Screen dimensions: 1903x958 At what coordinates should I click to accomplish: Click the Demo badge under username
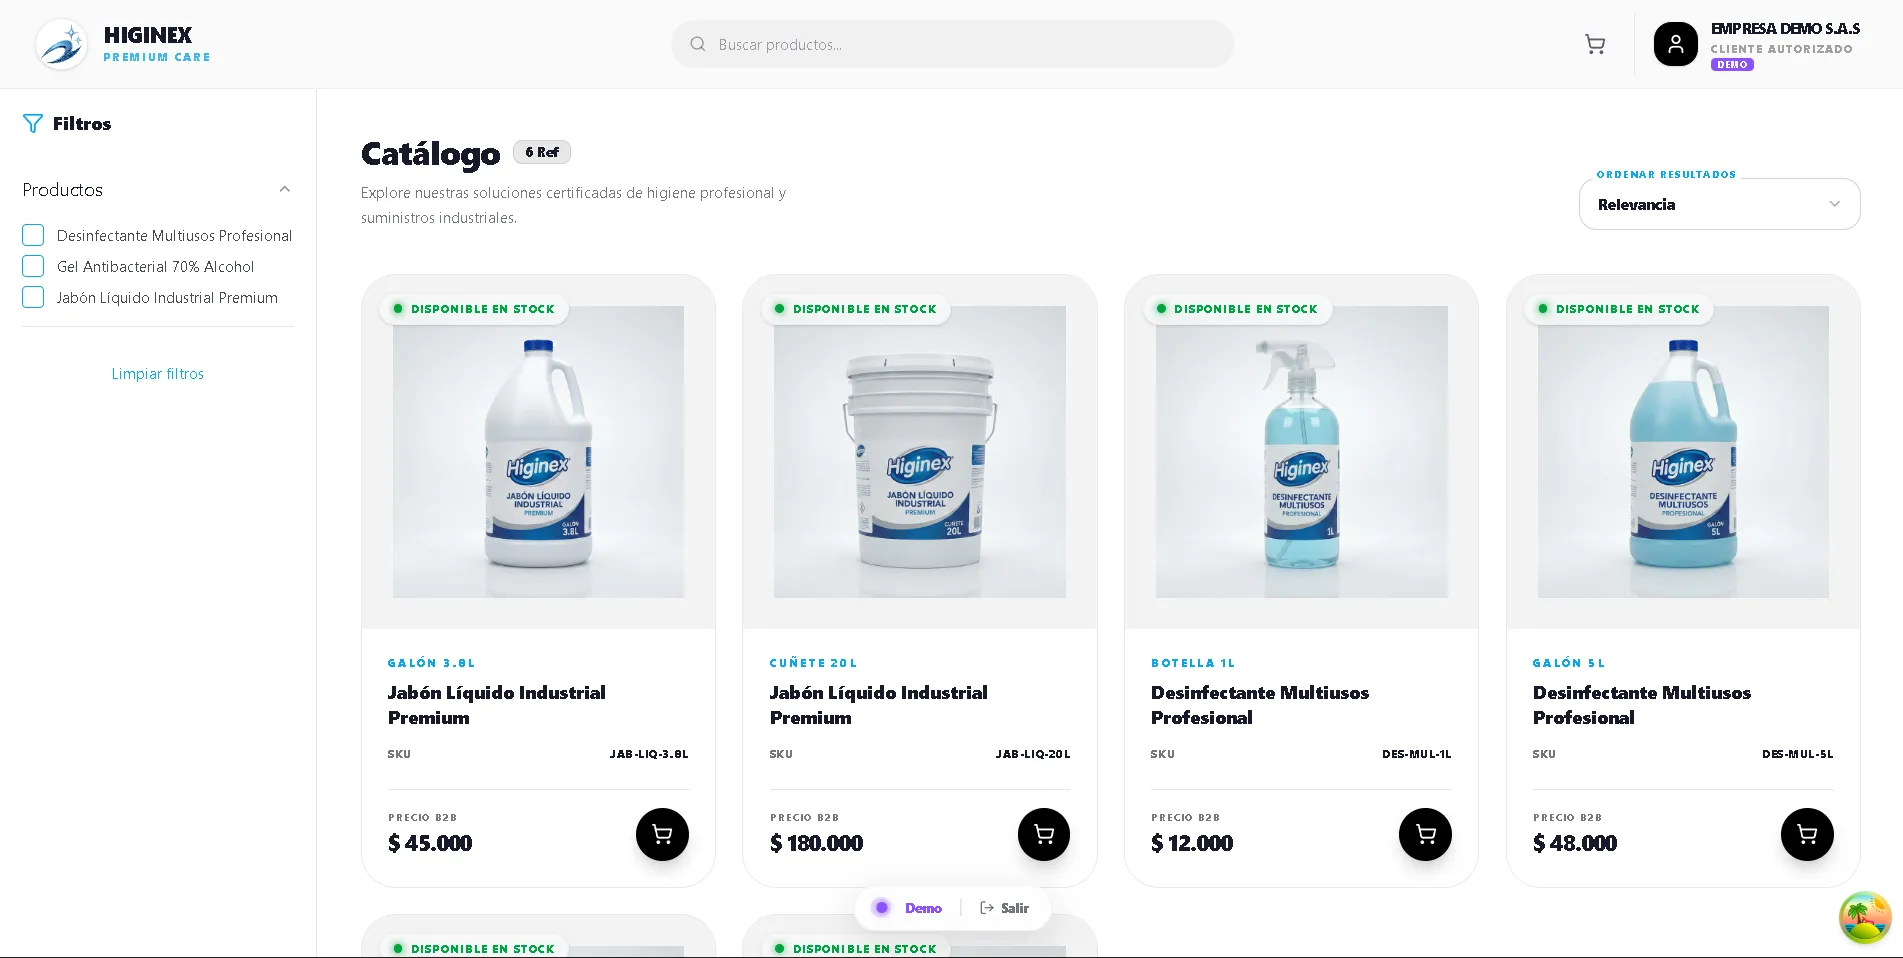1732,64
